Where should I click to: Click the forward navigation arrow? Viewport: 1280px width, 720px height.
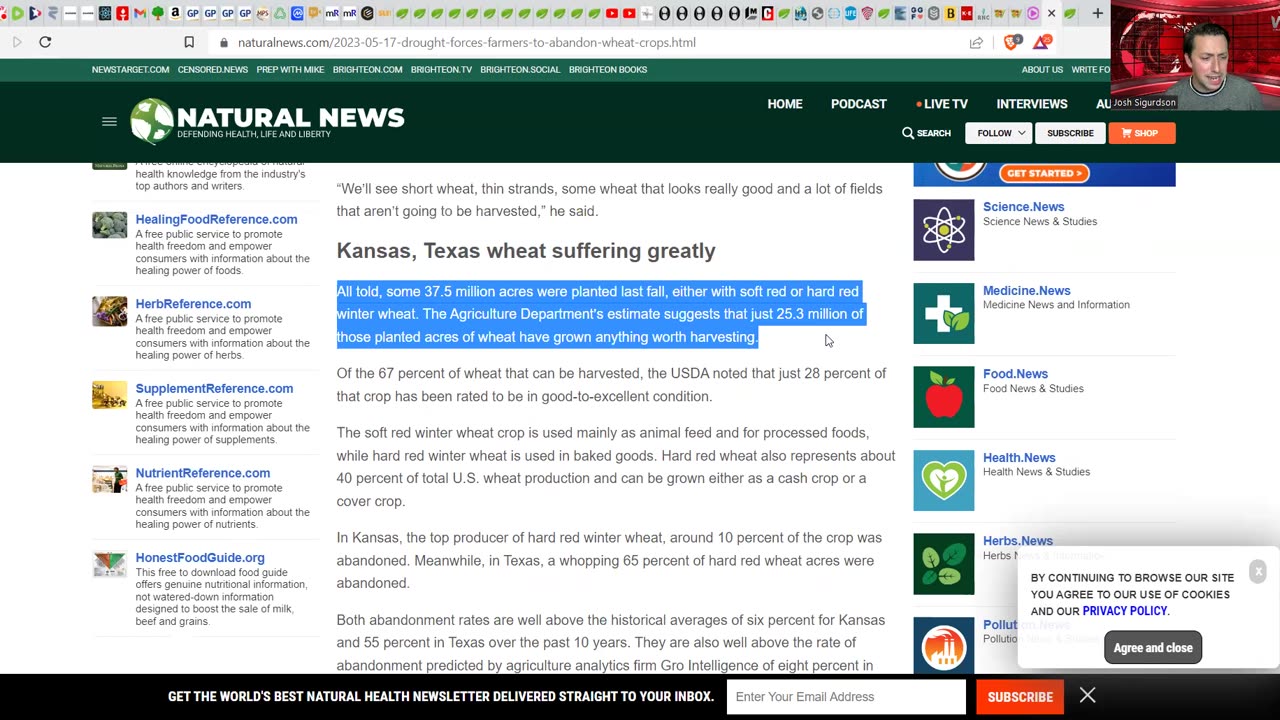pos(17,42)
